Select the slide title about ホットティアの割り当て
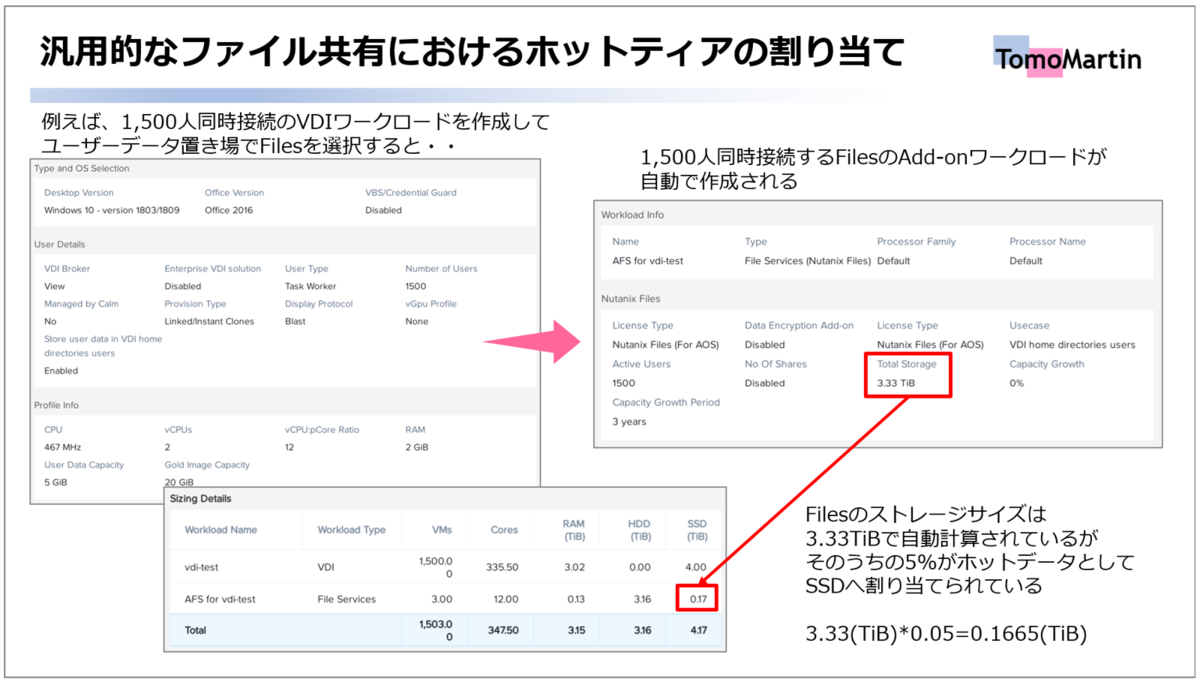This screenshot has height=682, width=1200. pos(472,53)
